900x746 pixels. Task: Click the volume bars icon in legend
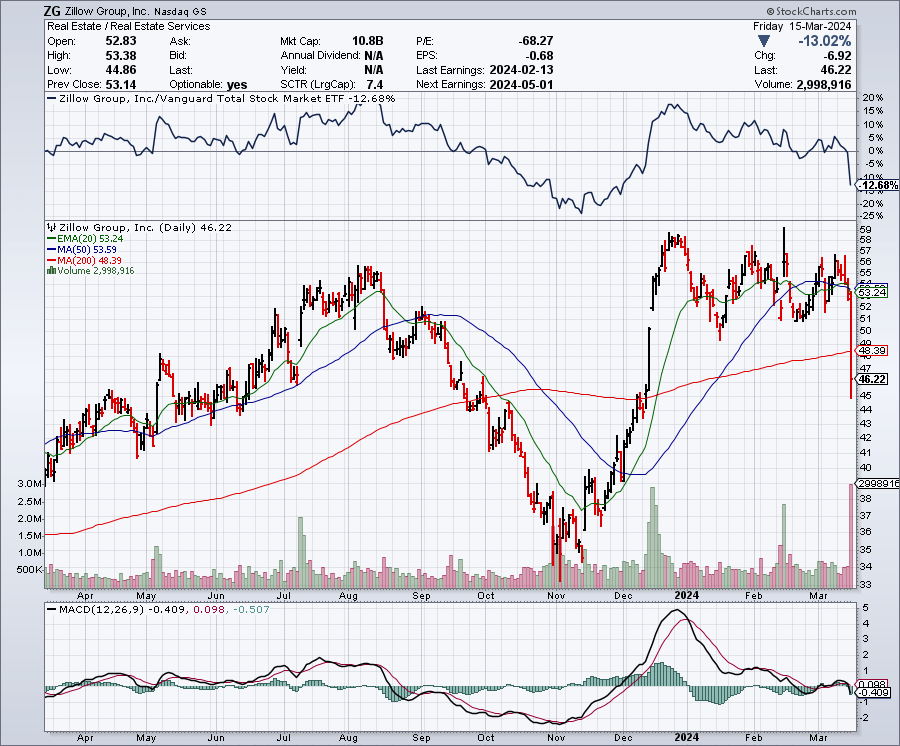[x=52, y=271]
